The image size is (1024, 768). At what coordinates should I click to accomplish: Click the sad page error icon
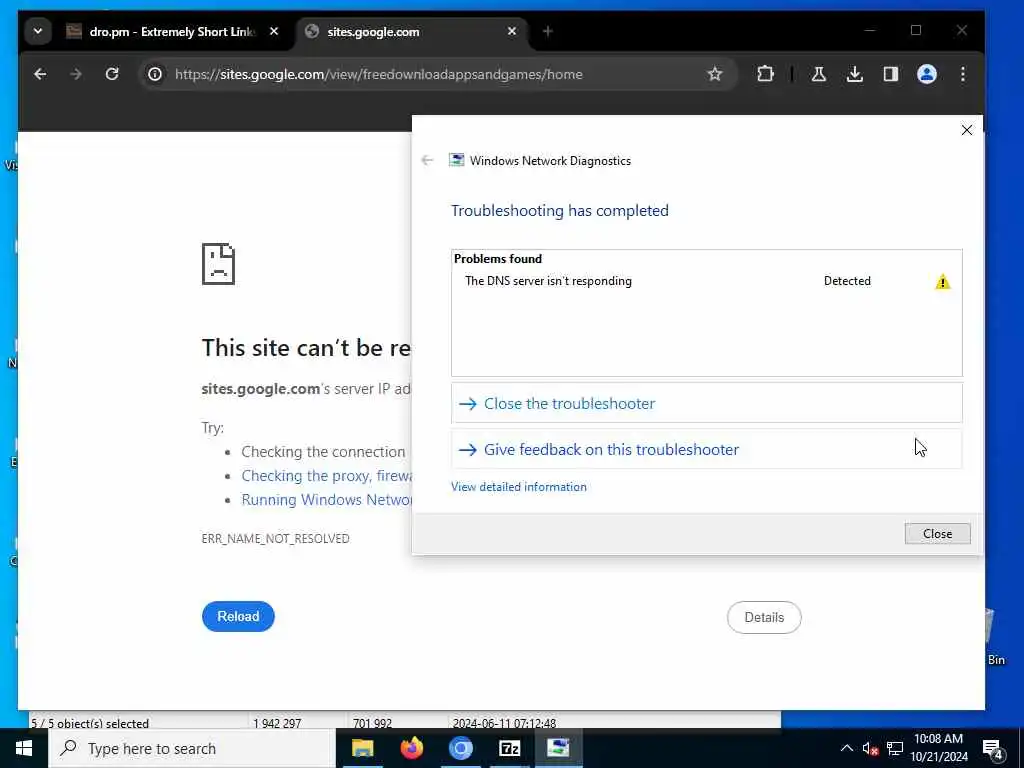click(x=218, y=264)
